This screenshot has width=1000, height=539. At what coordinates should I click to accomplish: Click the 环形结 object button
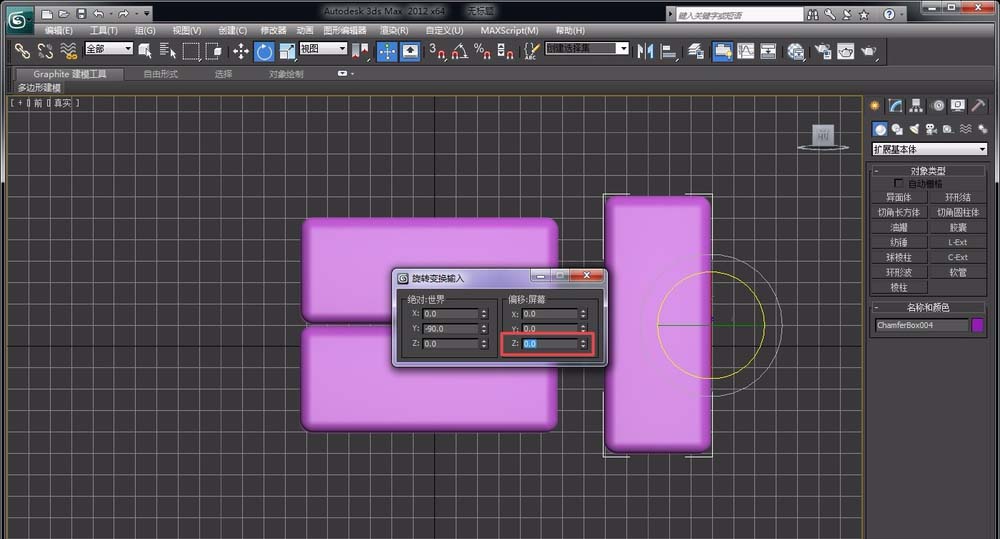coord(957,197)
